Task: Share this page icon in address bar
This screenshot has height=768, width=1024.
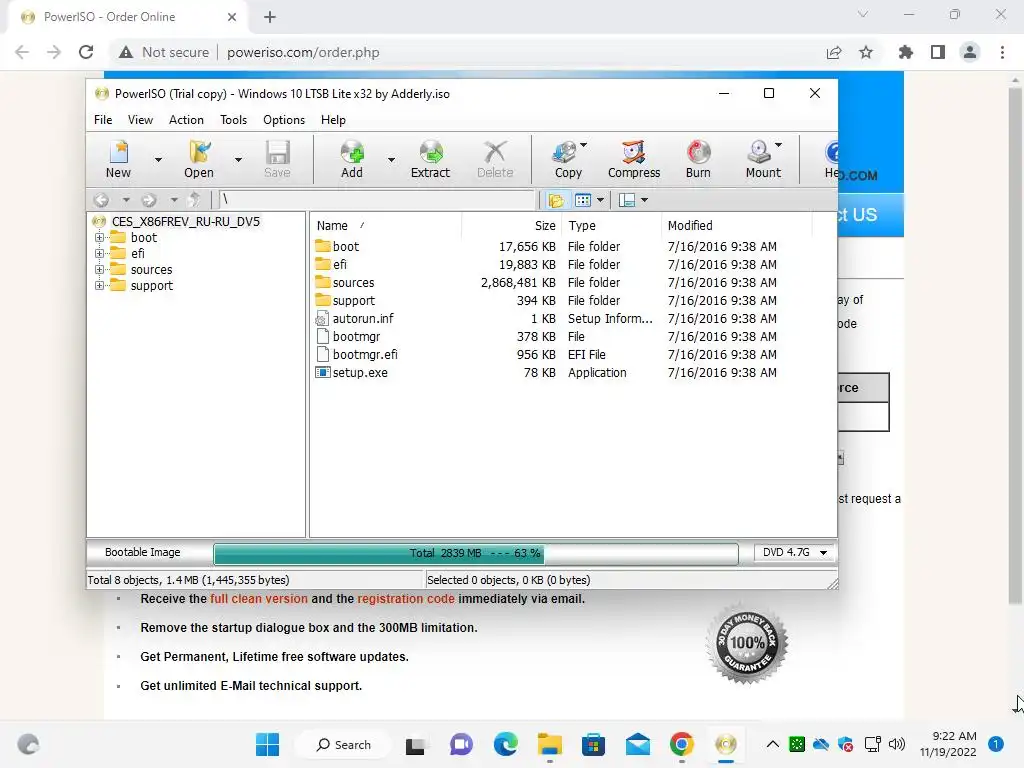Action: [834, 52]
